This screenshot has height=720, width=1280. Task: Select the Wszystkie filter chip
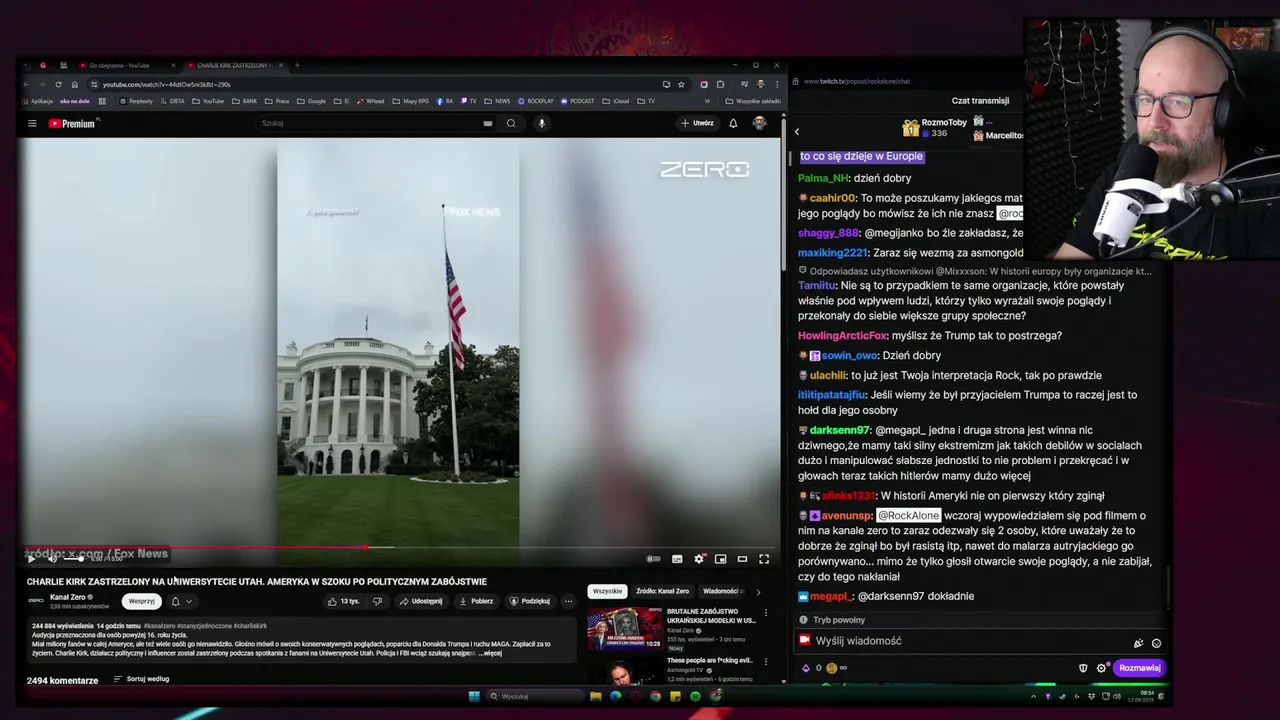click(607, 591)
